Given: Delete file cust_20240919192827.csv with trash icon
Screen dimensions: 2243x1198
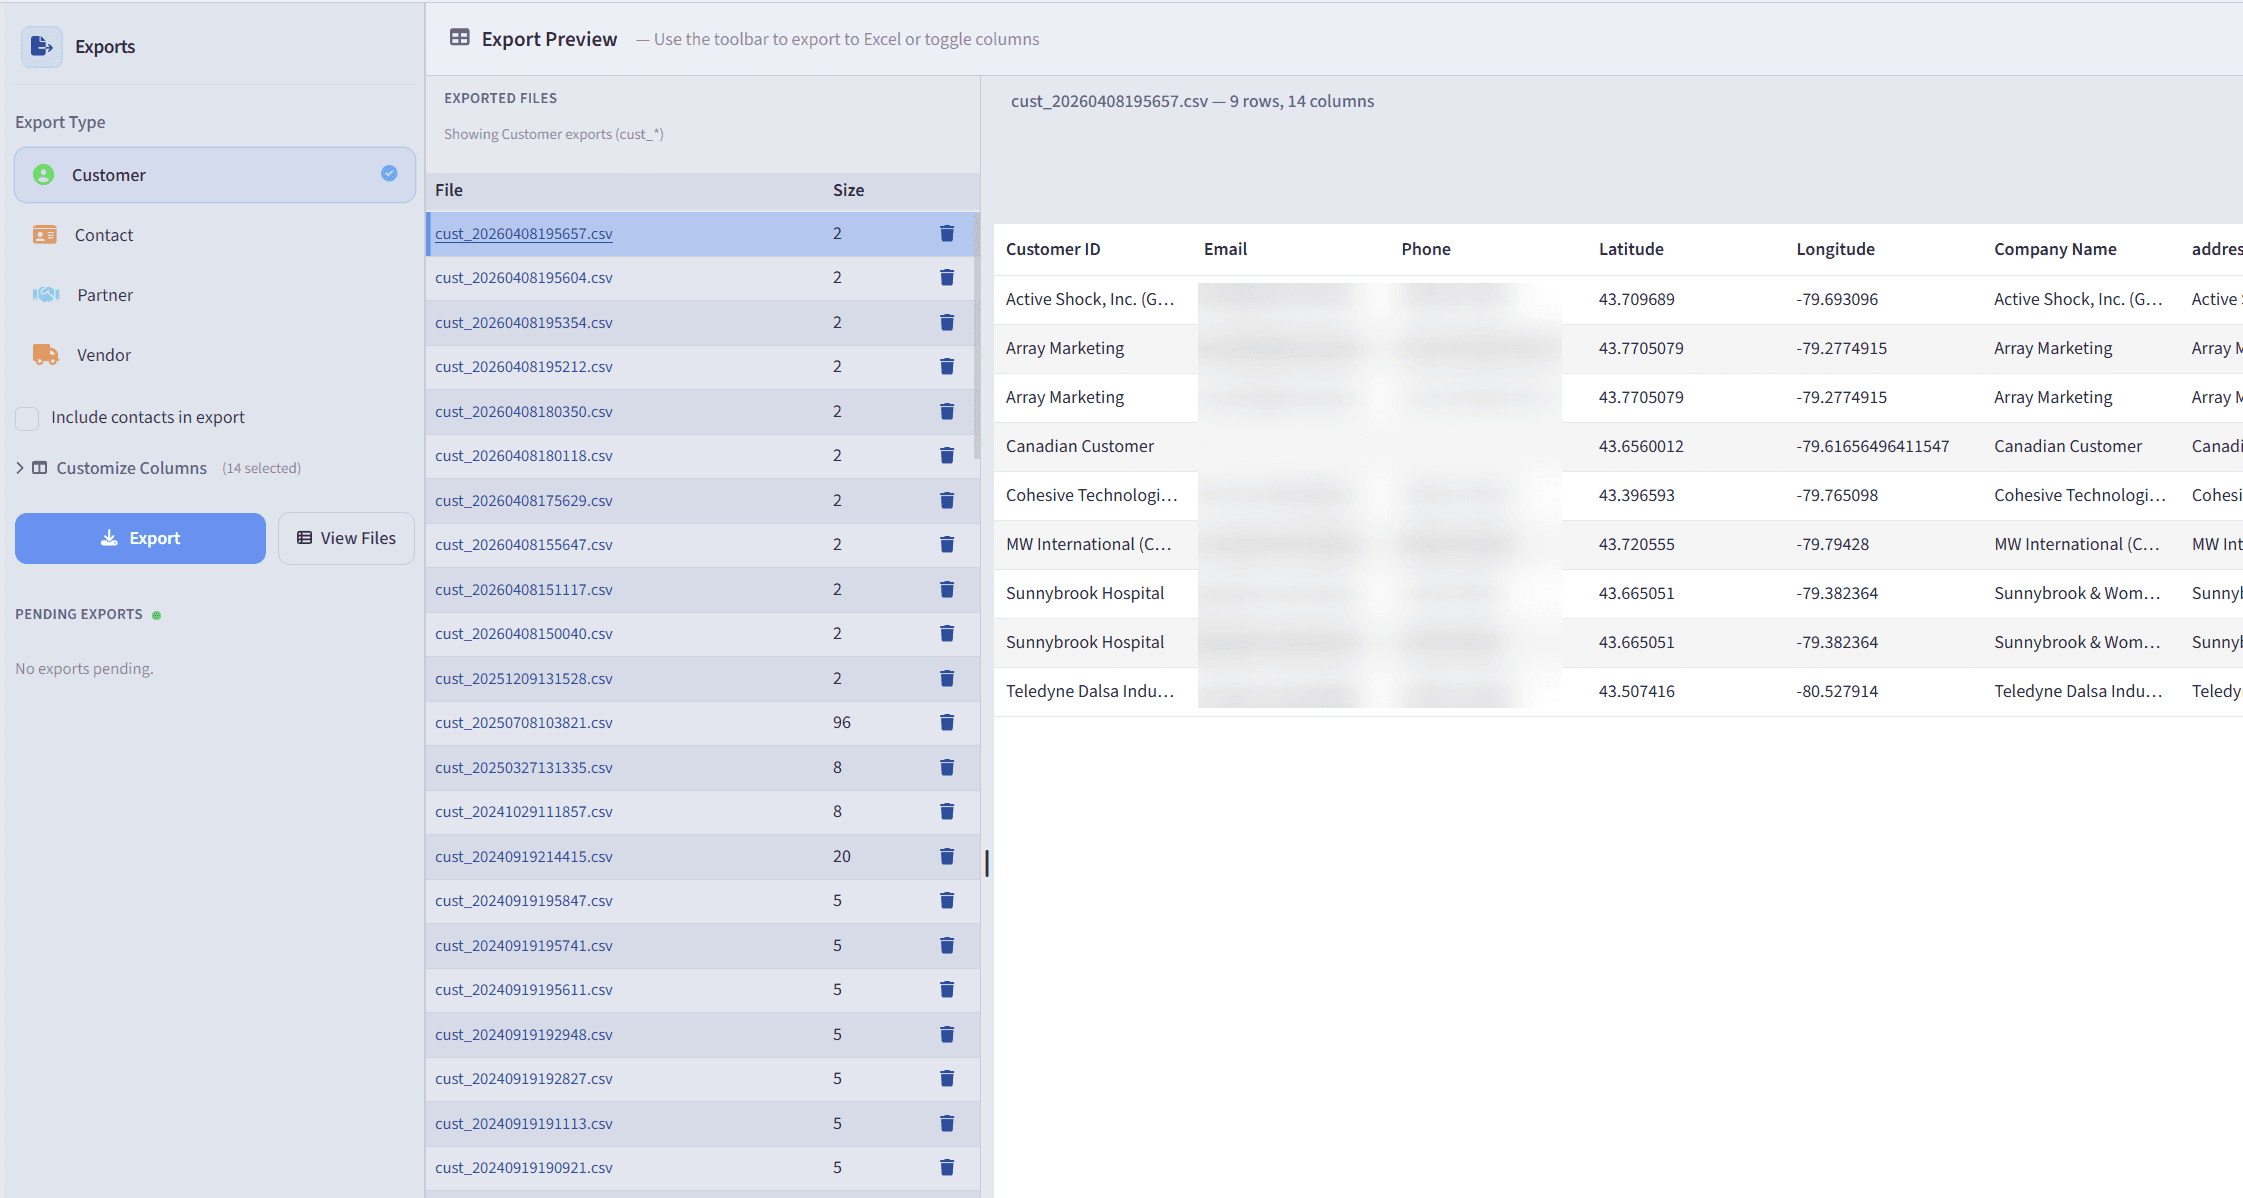Looking at the screenshot, I should (947, 1078).
